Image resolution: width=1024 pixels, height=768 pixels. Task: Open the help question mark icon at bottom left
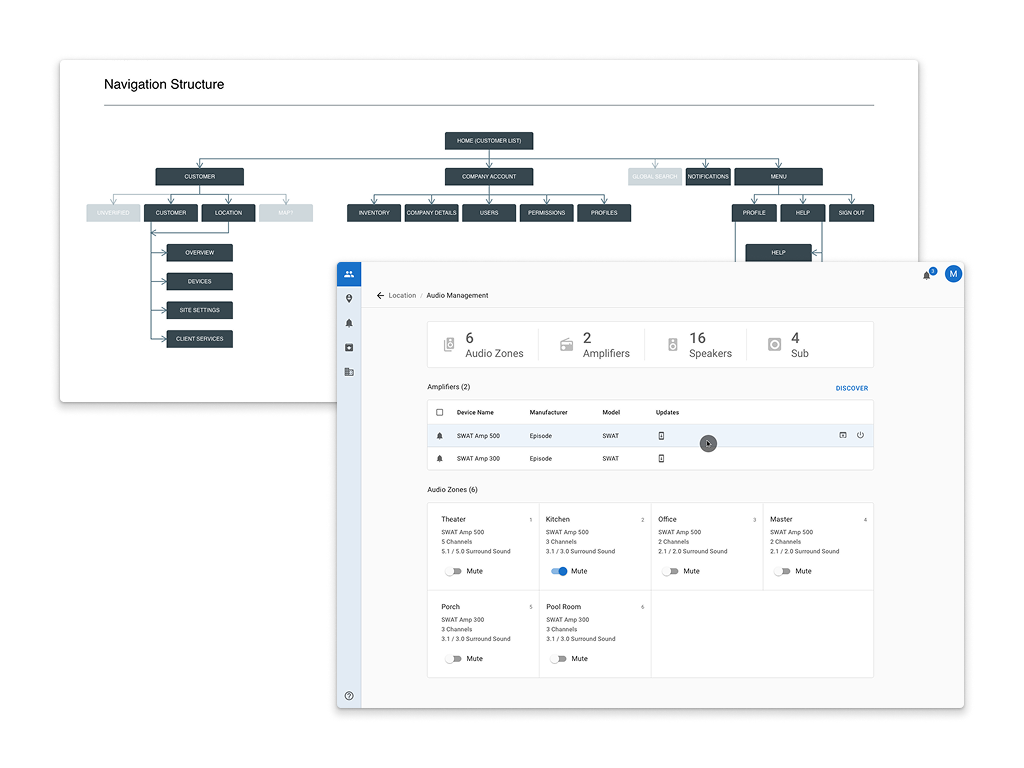[349, 695]
